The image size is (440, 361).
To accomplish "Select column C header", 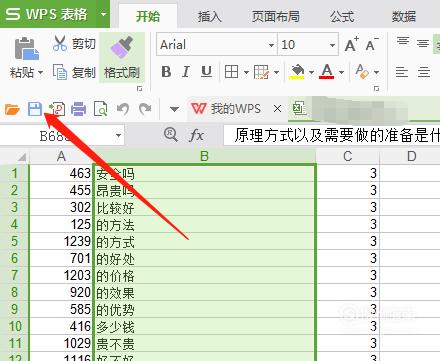I will pos(348,156).
